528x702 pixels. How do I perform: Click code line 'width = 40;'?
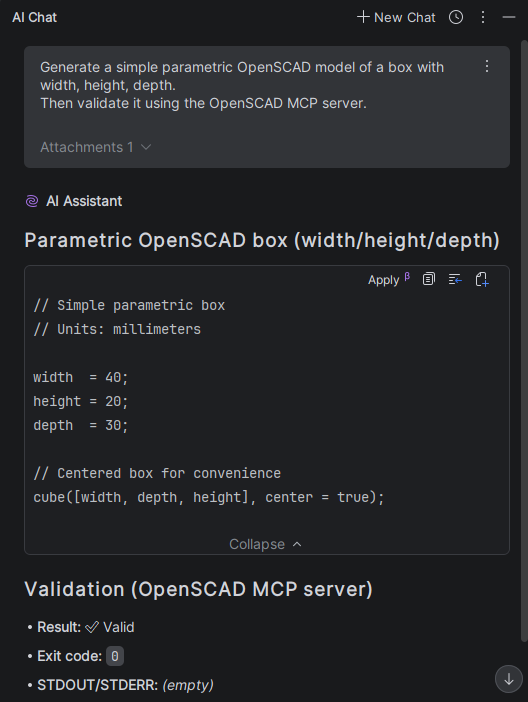pyautogui.click(x=81, y=377)
